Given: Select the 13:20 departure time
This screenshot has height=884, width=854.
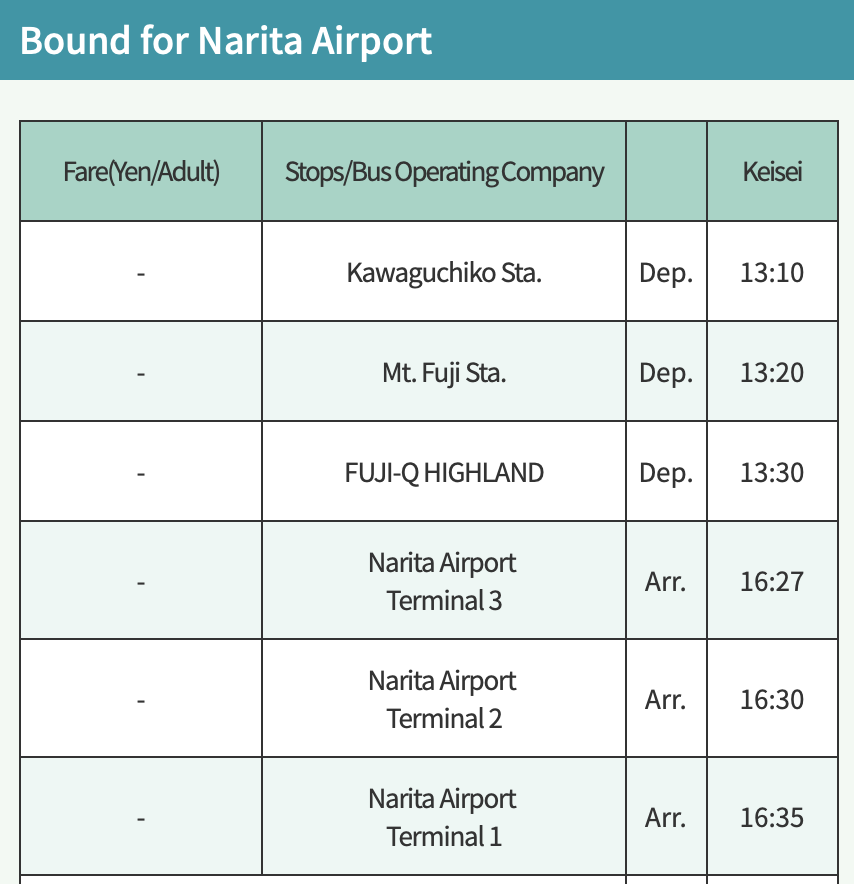Looking at the screenshot, I should point(772,373).
